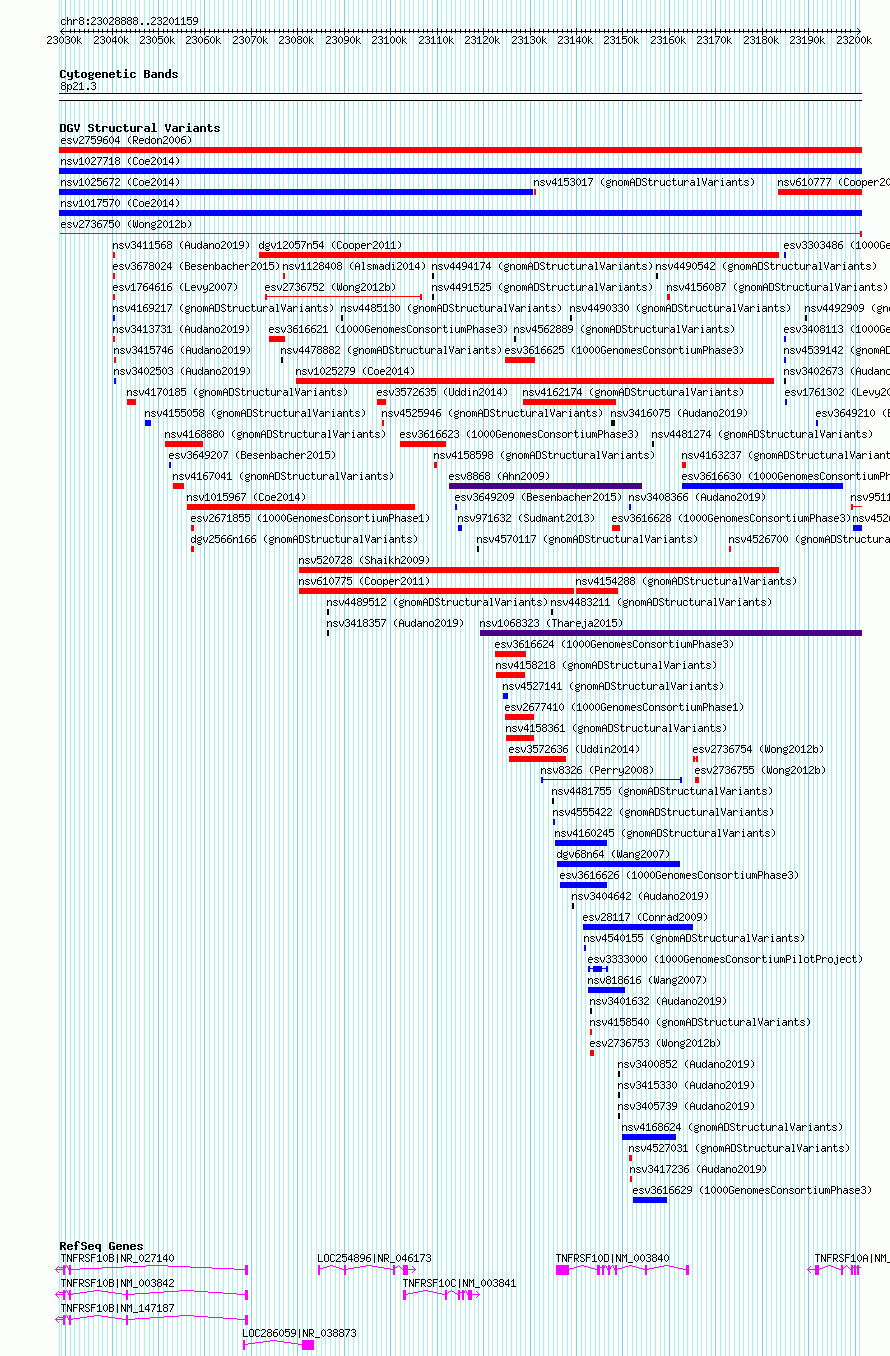890x1356 pixels.
Task: Open esv2671855 1000GenomesConsortiumPhase1 label
Action: (310, 518)
